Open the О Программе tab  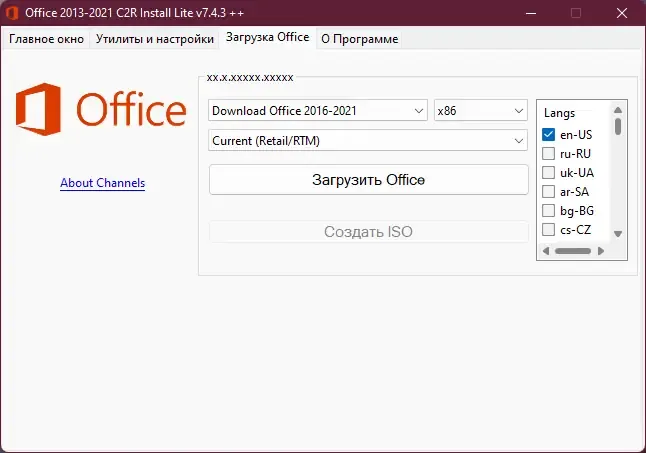click(359, 39)
